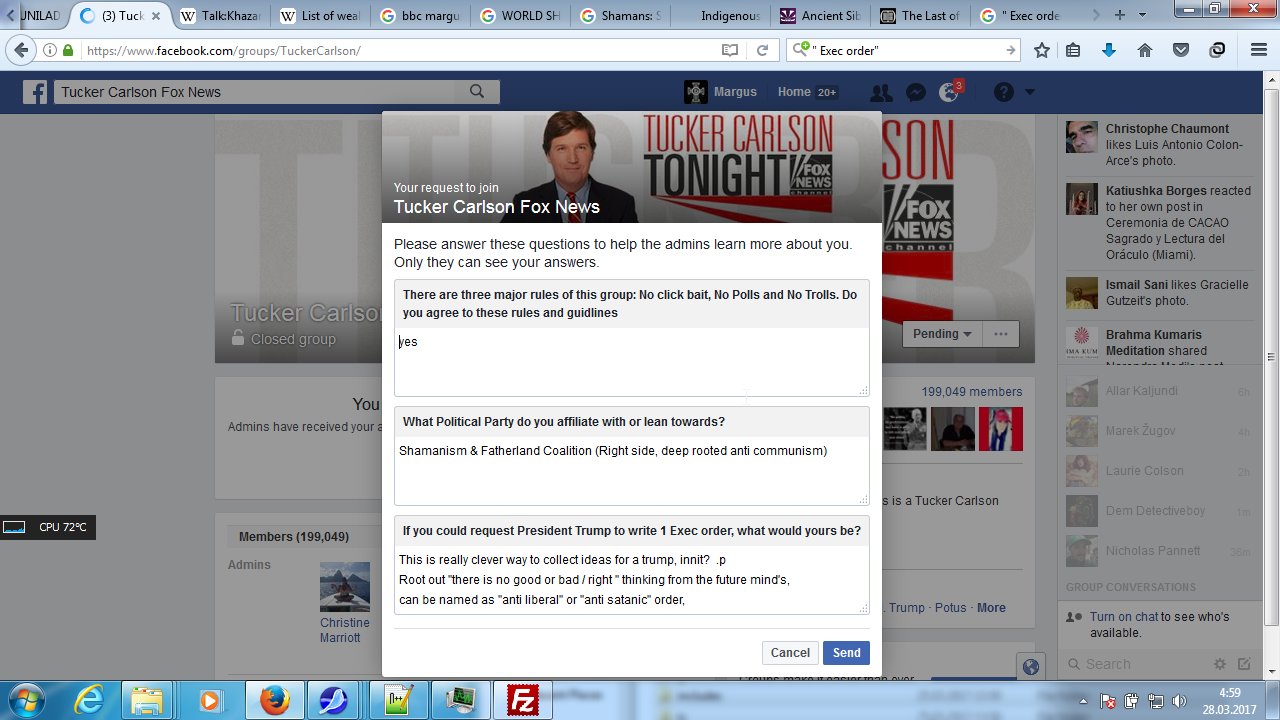Switch to the Indigenous tab

click(x=721, y=15)
